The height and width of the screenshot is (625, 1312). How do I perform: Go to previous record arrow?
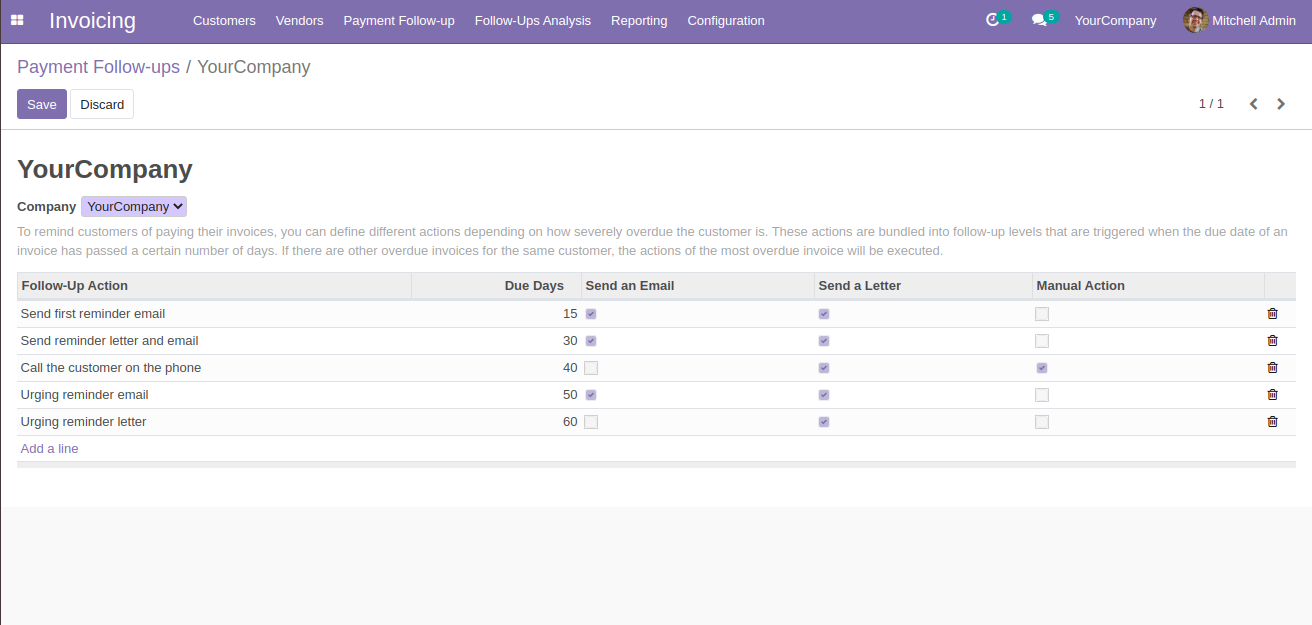[1253, 104]
